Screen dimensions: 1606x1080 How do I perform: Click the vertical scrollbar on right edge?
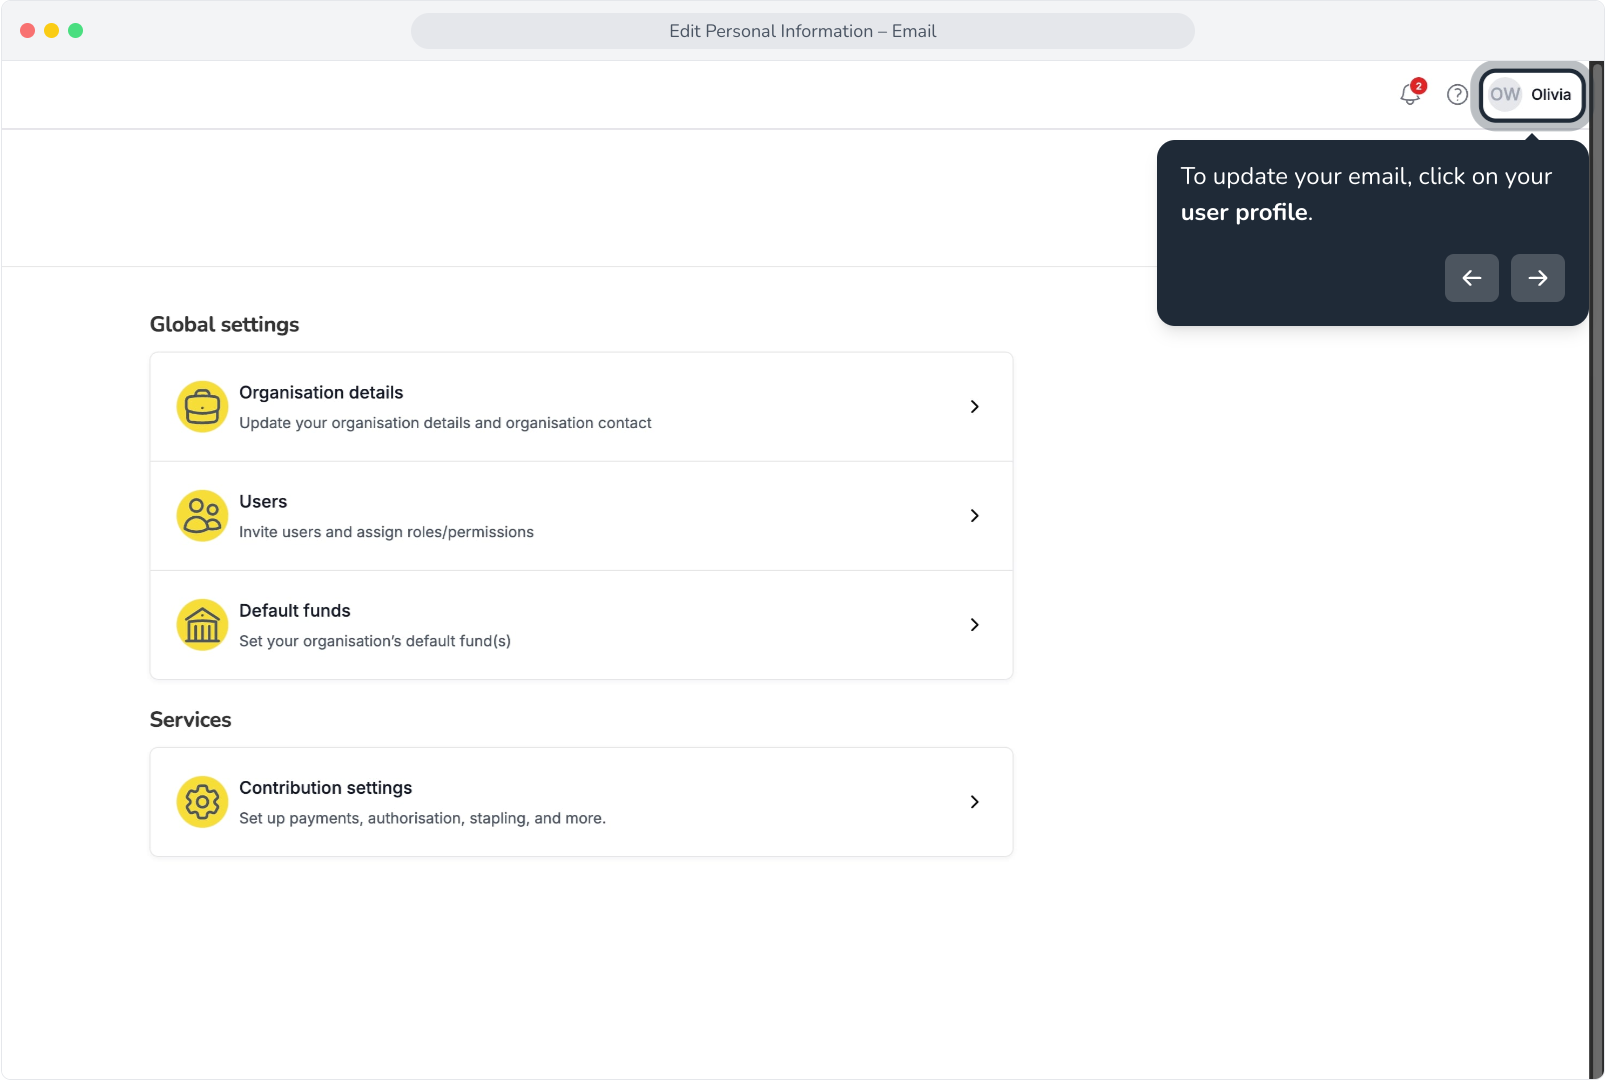pos(1596,570)
